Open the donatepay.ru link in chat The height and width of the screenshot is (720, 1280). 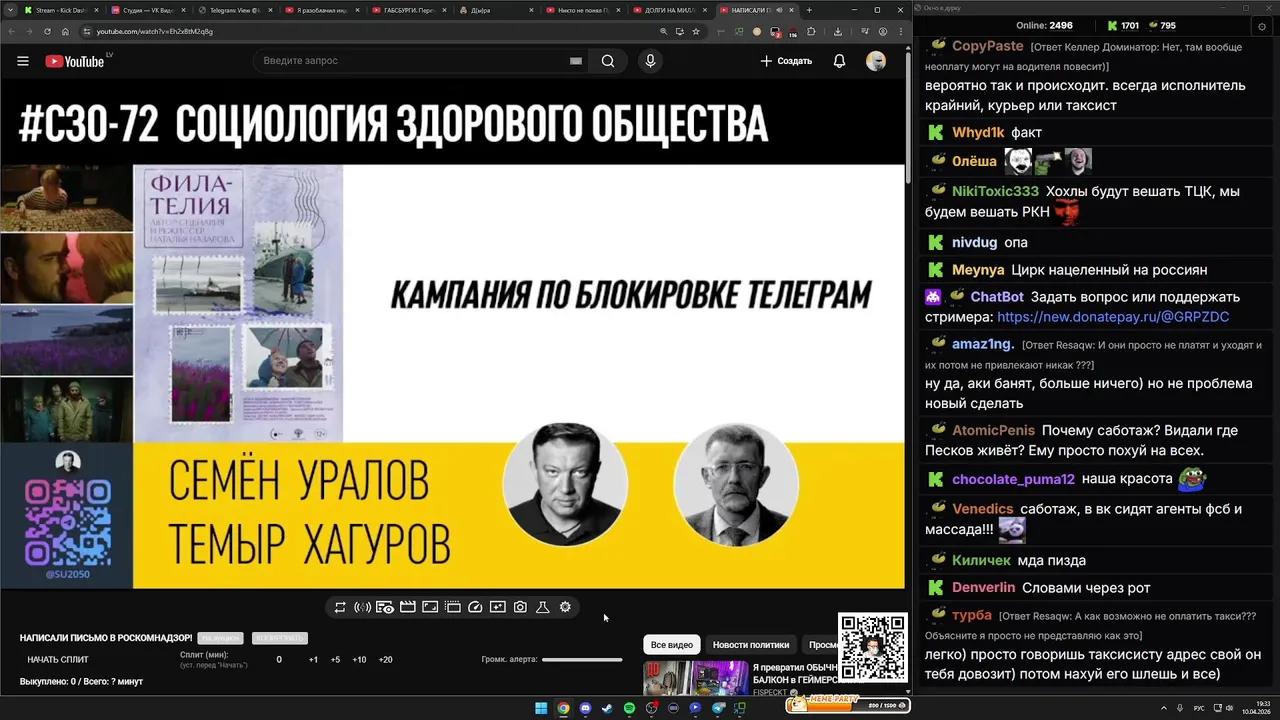click(x=1113, y=317)
